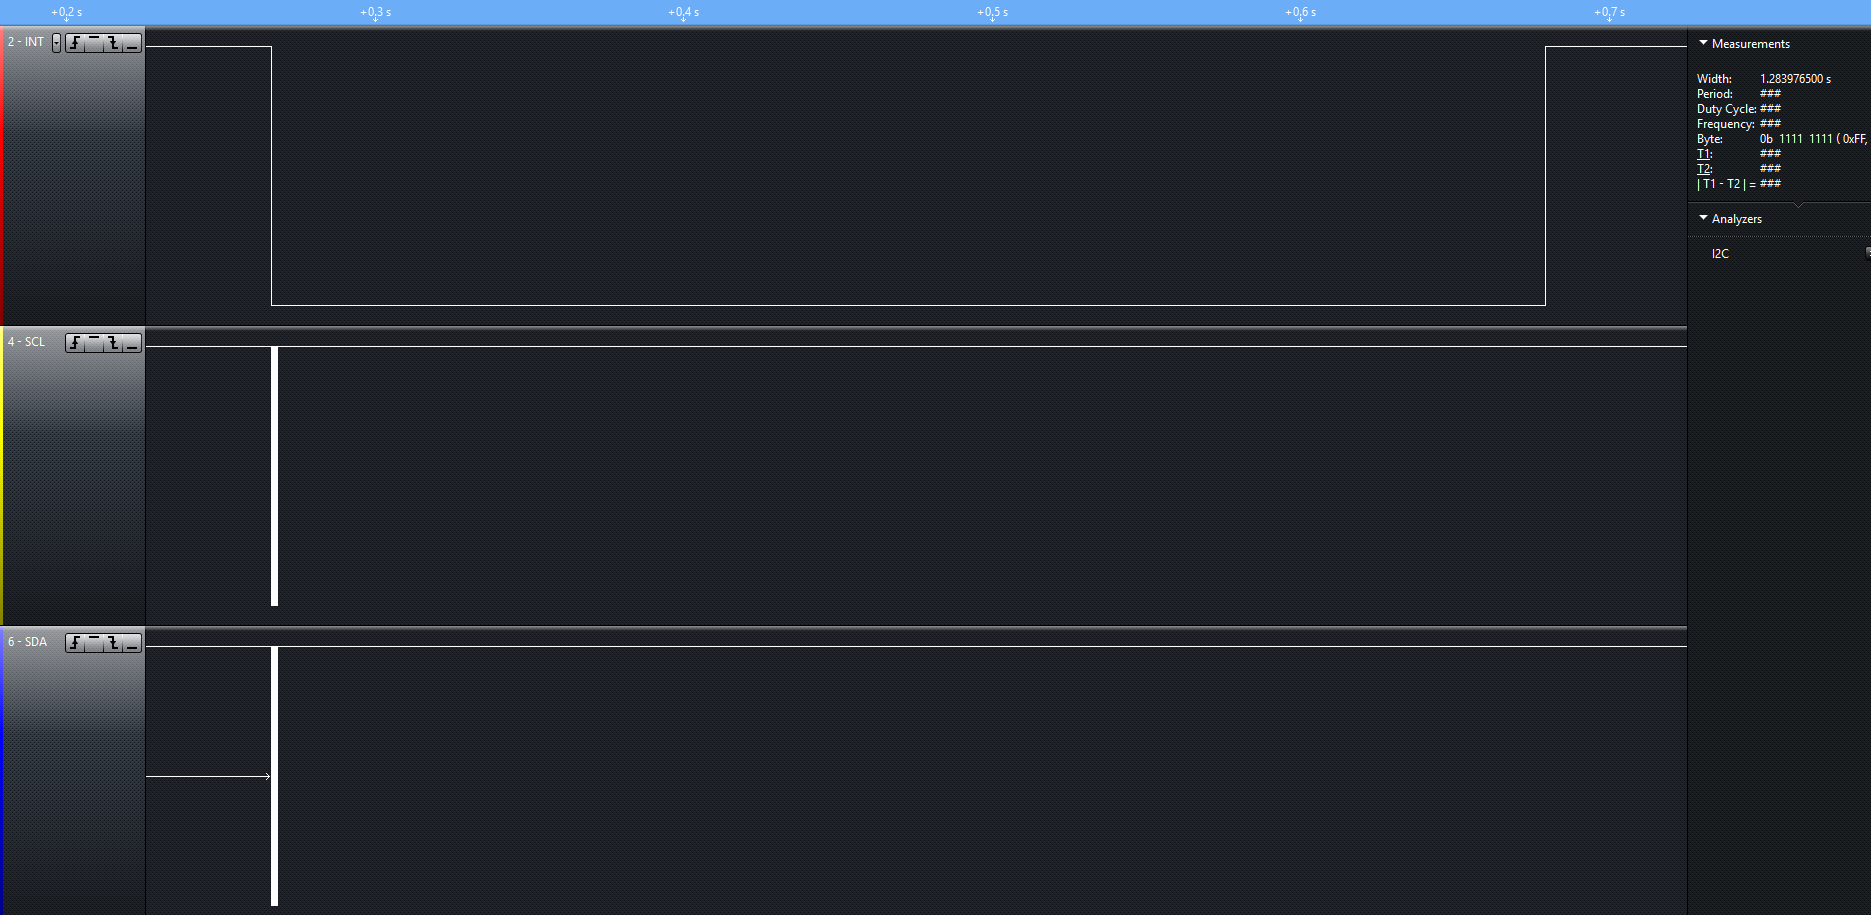This screenshot has width=1871, height=915.
Task: Select high level trigger on INT channel
Action: [94, 43]
